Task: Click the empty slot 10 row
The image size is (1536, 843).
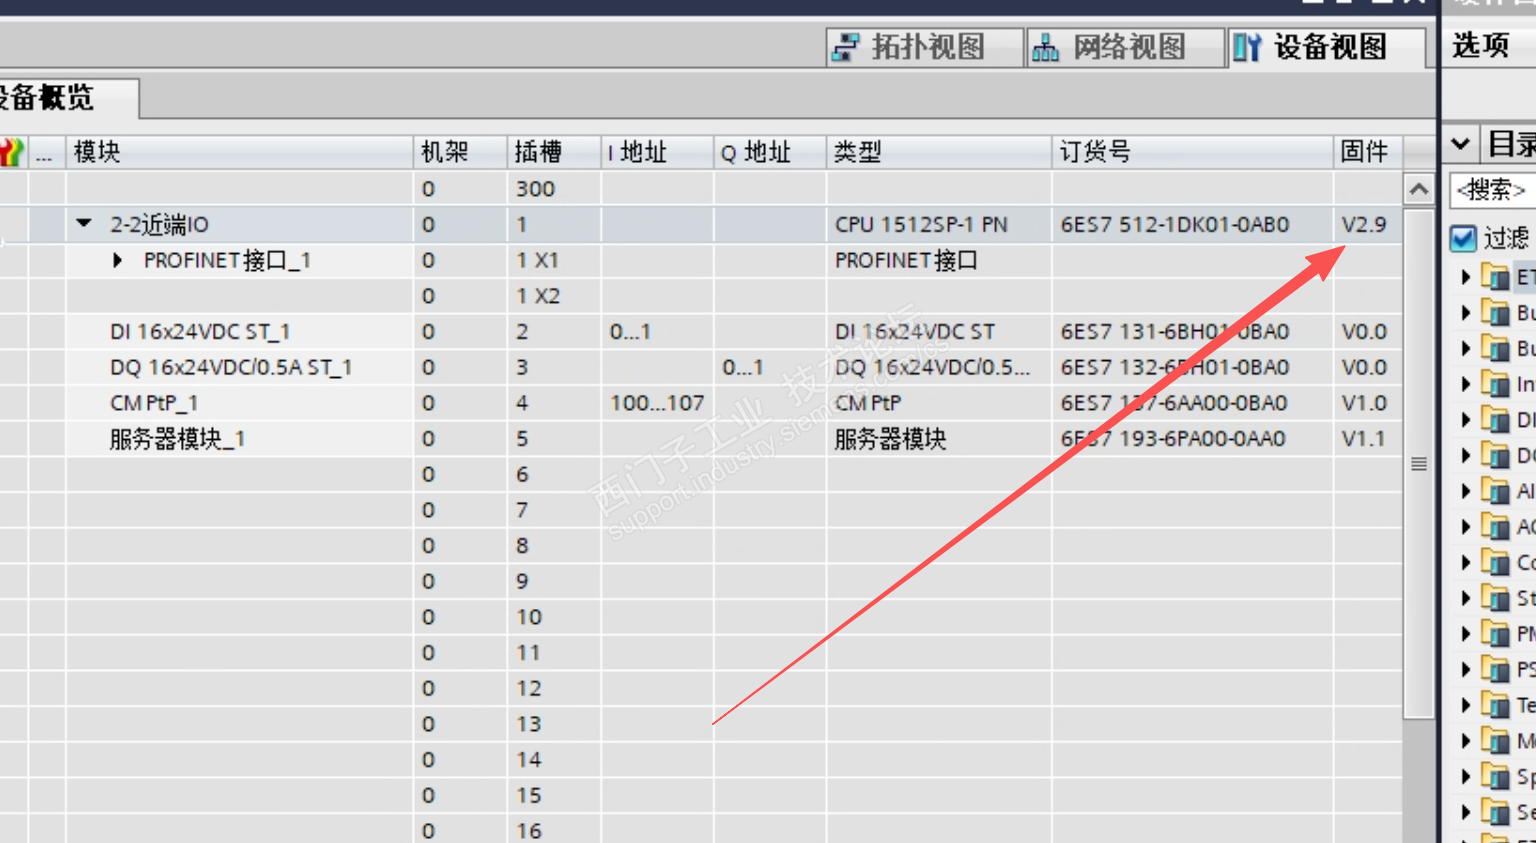Action: [x=700, y=617]
